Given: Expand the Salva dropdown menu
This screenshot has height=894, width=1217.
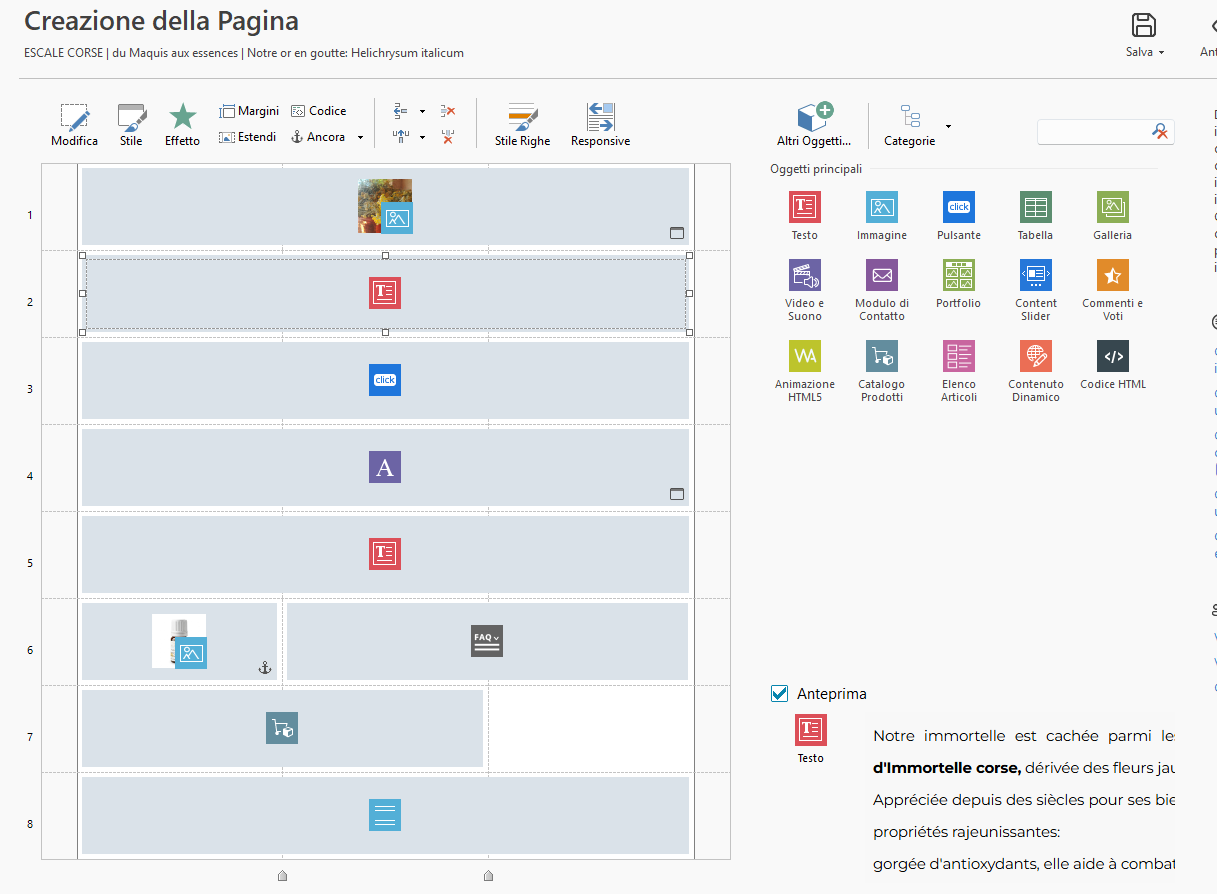Looking at the screenshot, I should (x=1161, y=52).
